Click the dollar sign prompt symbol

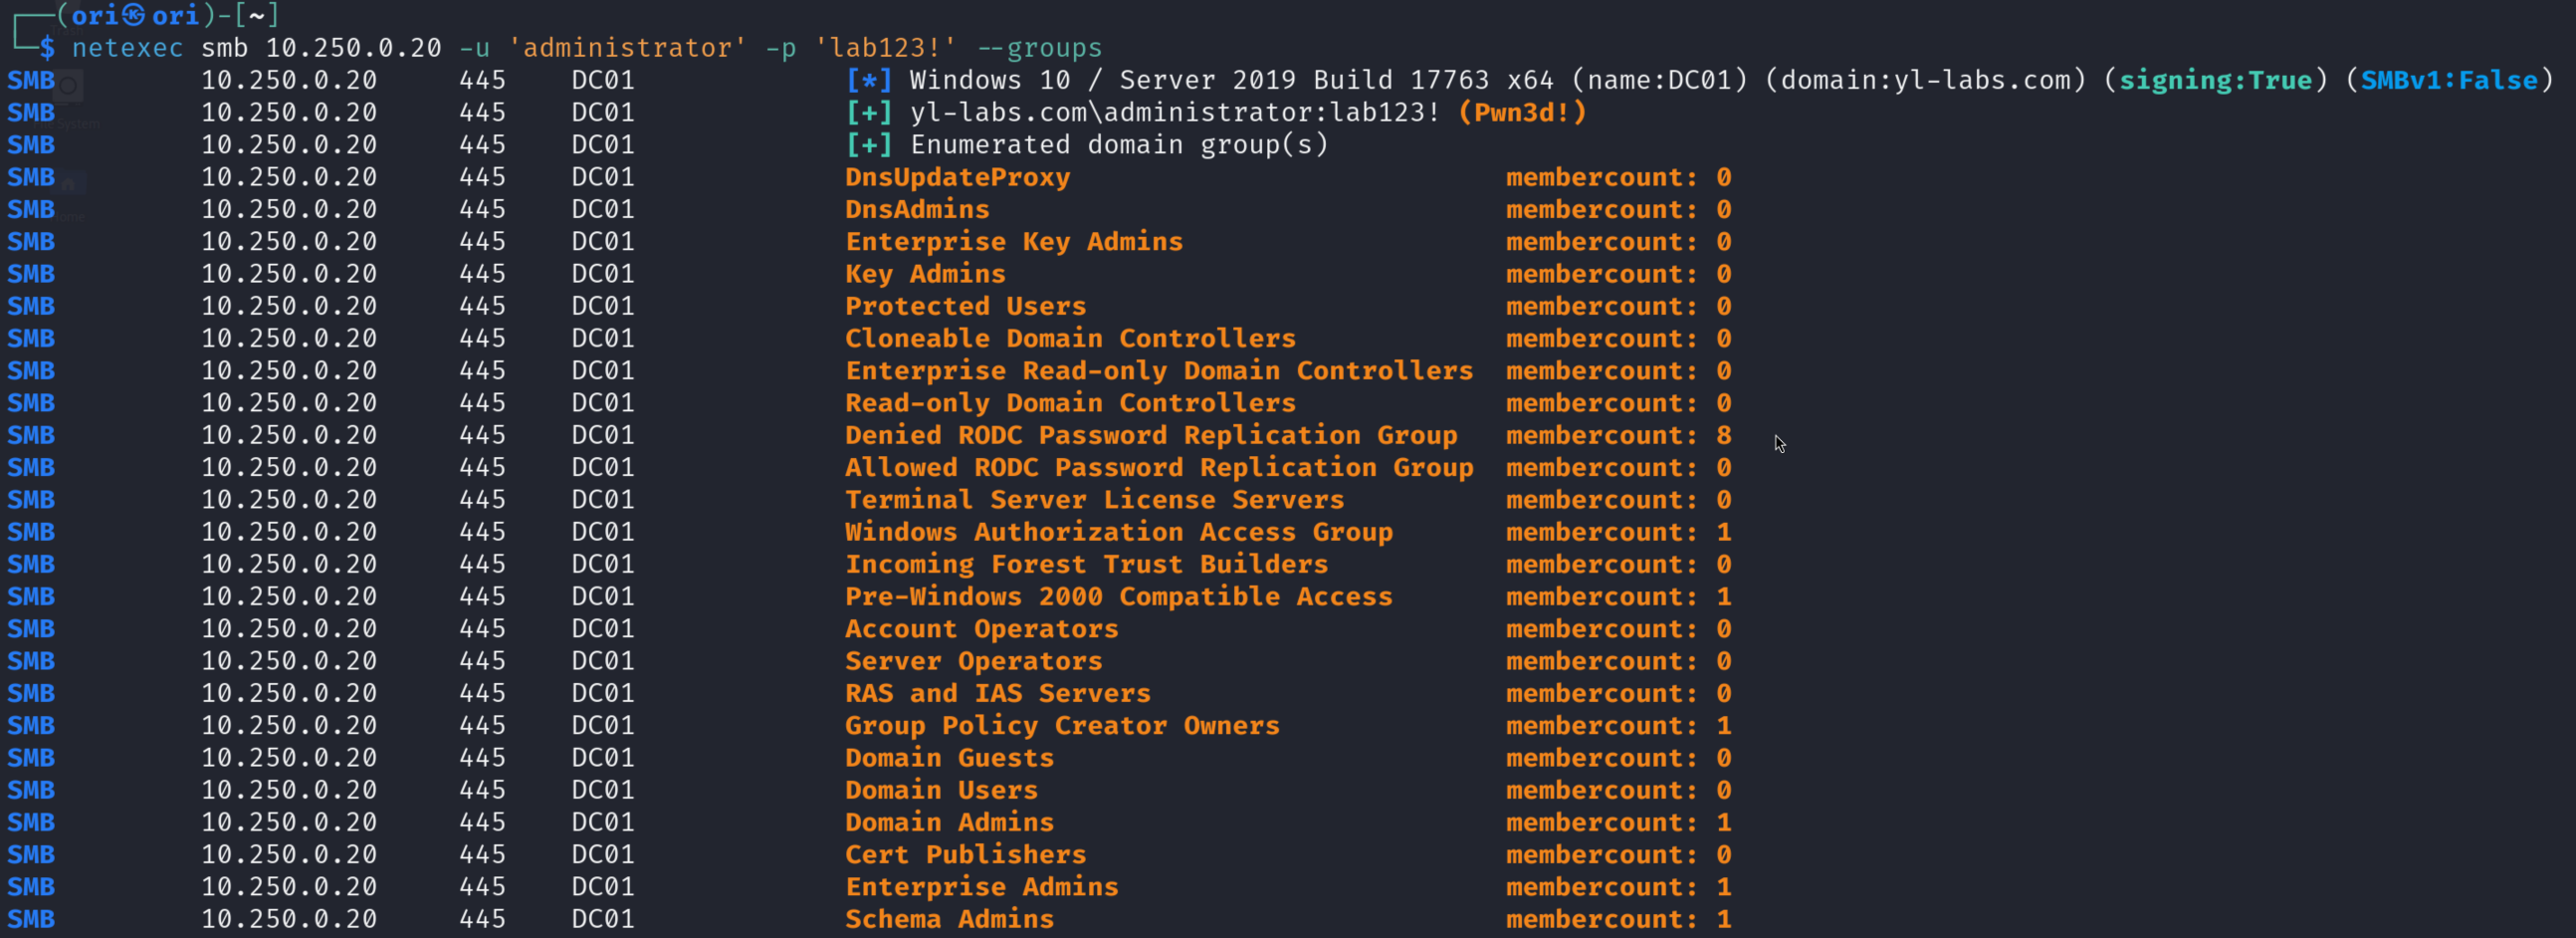pyautogui.click(x=47, y=48)
